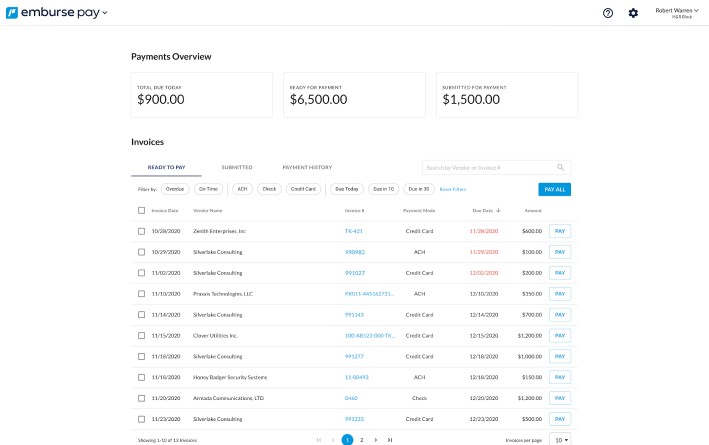Toggle the Due in 10 filter chip
709x445 pixels.
384,189
